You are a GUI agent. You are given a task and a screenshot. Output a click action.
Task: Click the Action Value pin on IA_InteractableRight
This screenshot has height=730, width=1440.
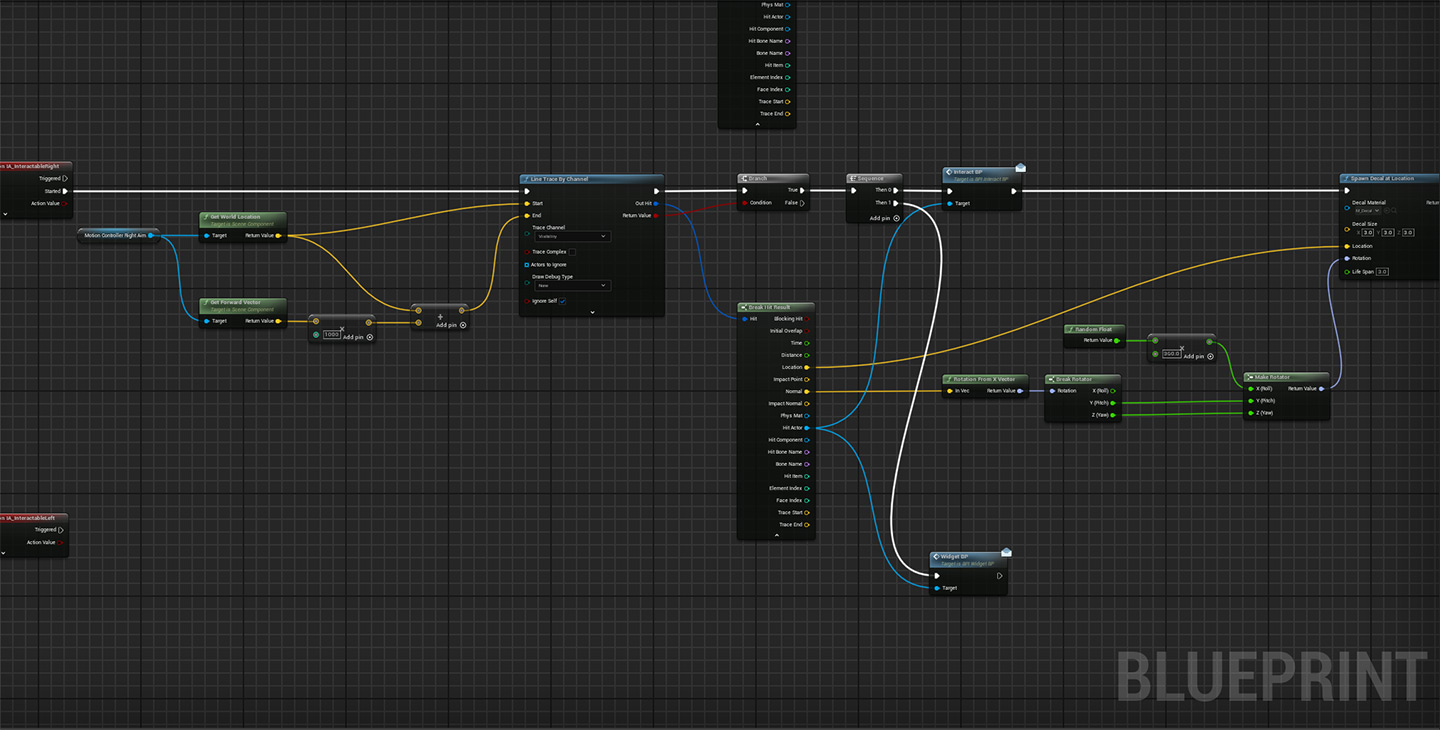point(65,203)
